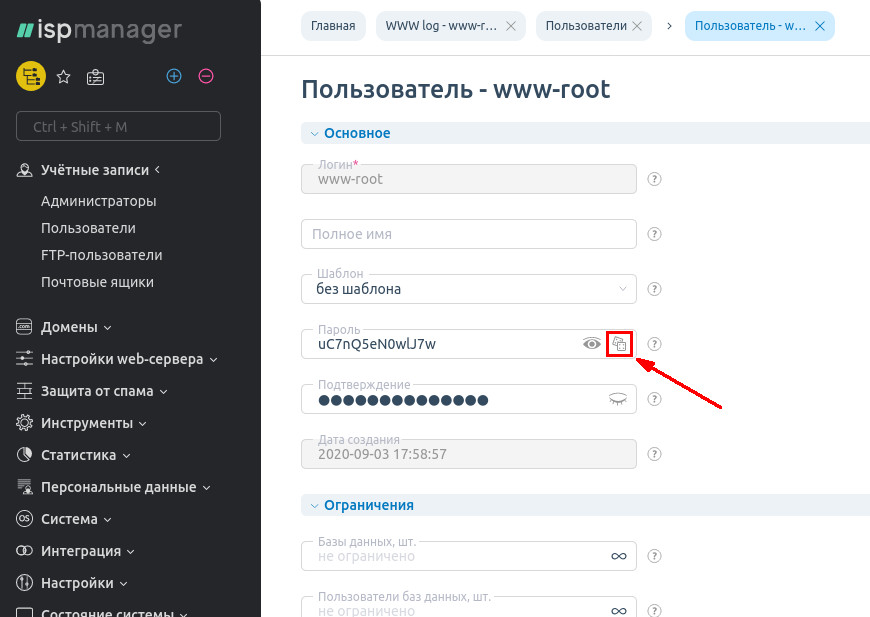The width and height of the screenshot is (870, 617).
Task: Set unlimited for Базы данных with infinity icon
Action: tap(618, 556)
